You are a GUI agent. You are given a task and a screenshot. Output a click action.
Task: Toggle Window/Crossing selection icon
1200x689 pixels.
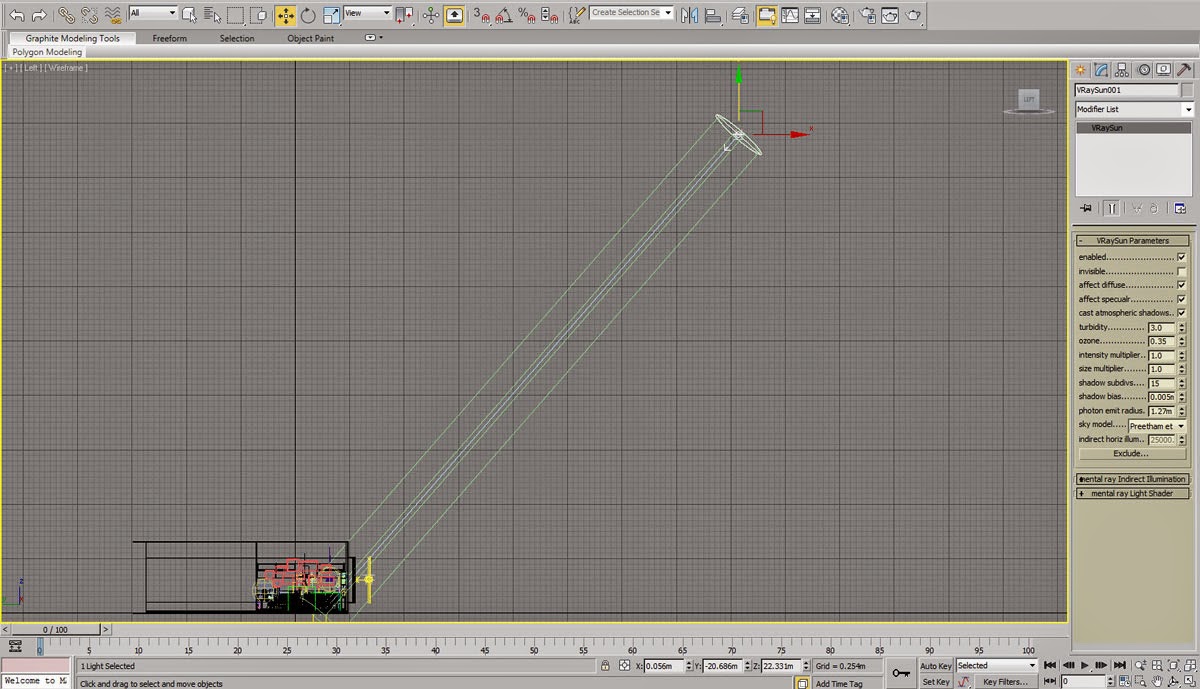click(x=258, y=14)
